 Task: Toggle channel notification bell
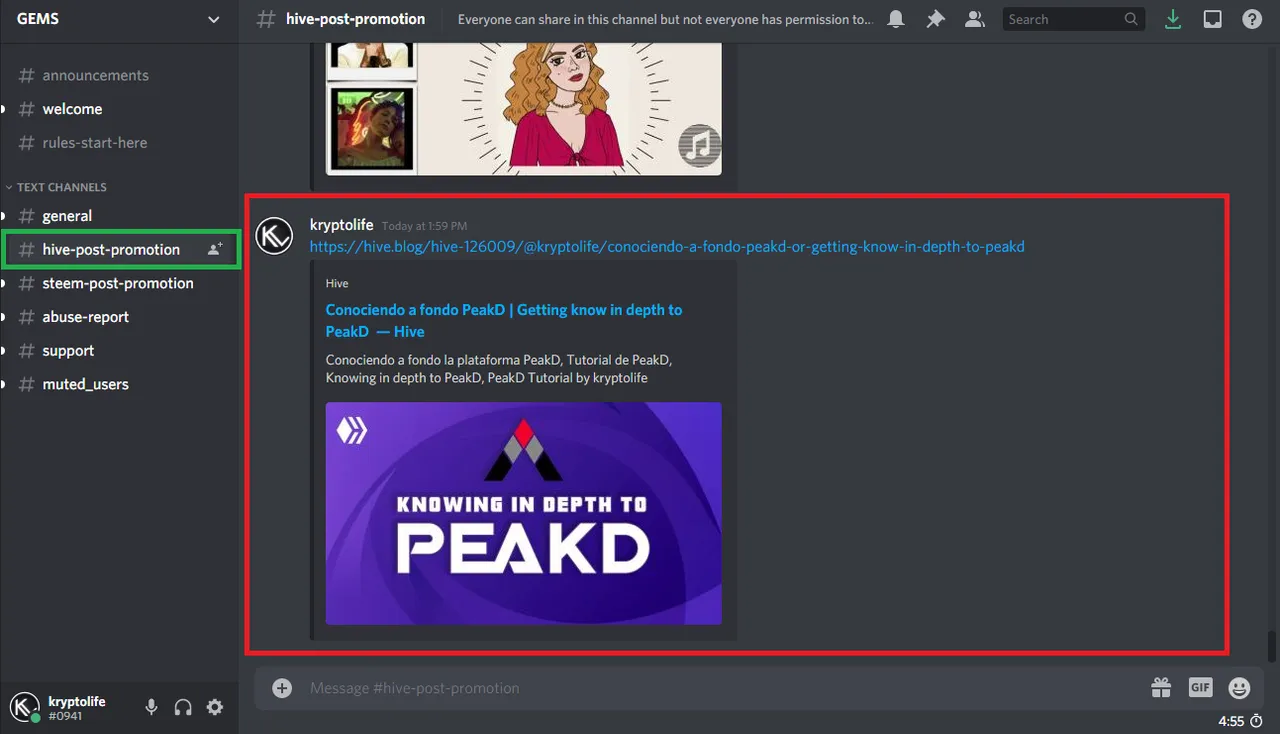[x=896, y=19]
